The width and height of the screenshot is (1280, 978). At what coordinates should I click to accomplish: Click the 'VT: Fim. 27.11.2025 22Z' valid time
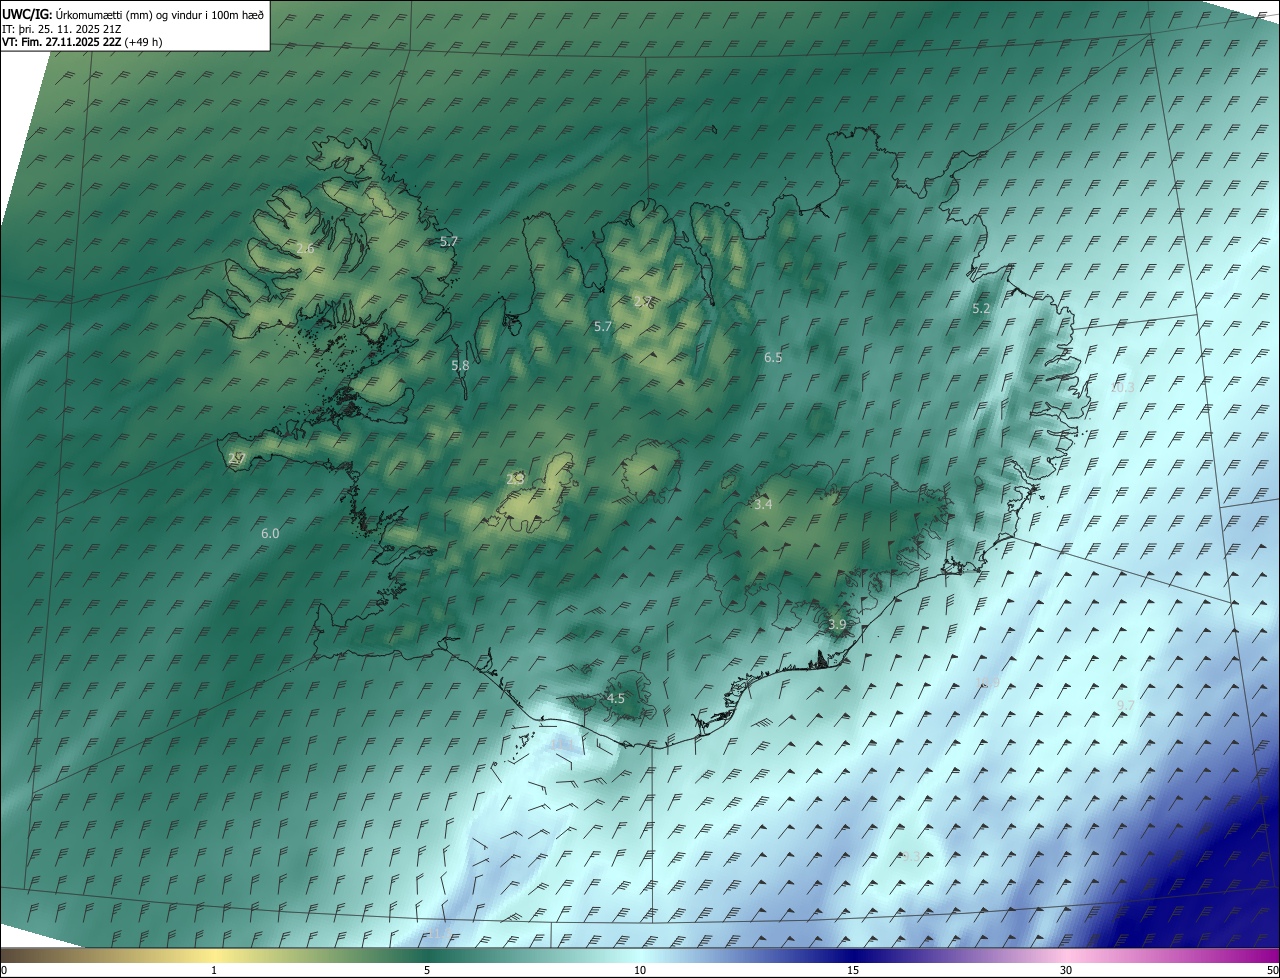point(61,42)
